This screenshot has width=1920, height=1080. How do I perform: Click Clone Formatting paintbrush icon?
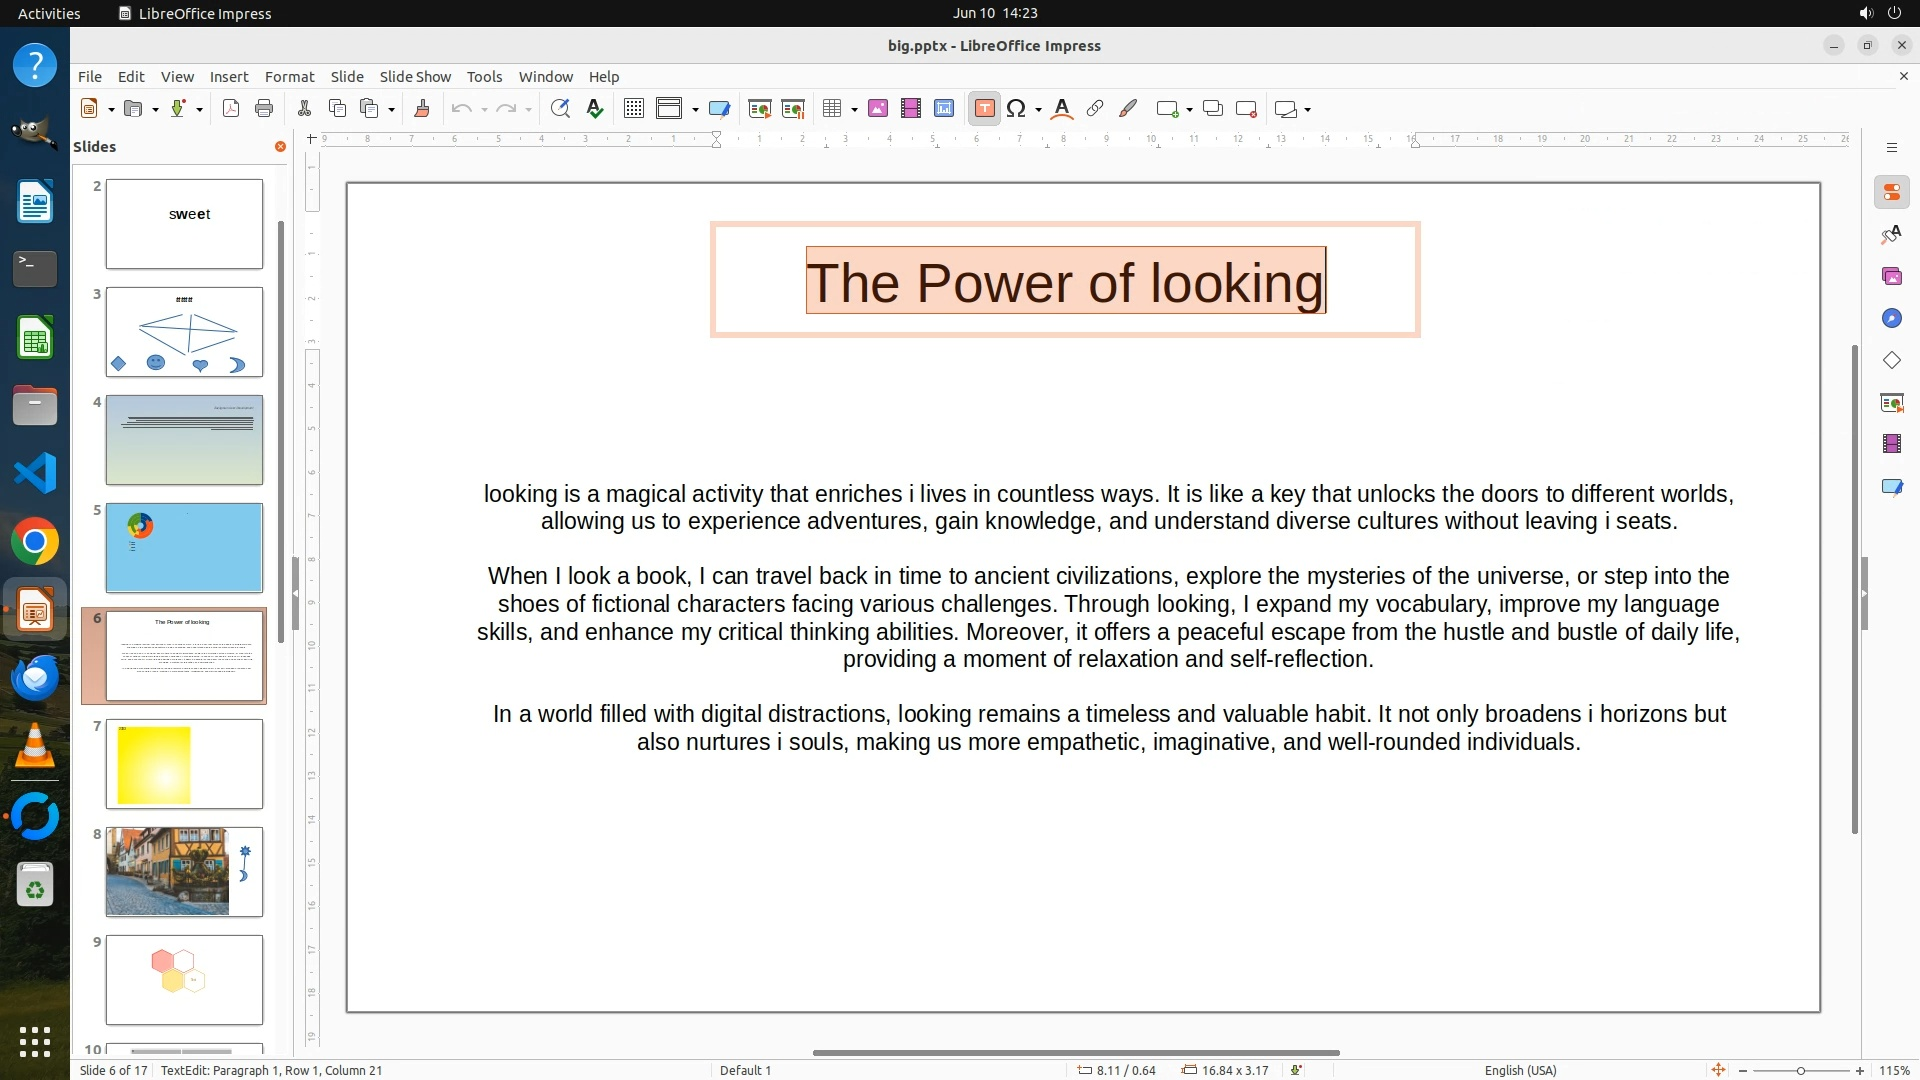[421, 109]
